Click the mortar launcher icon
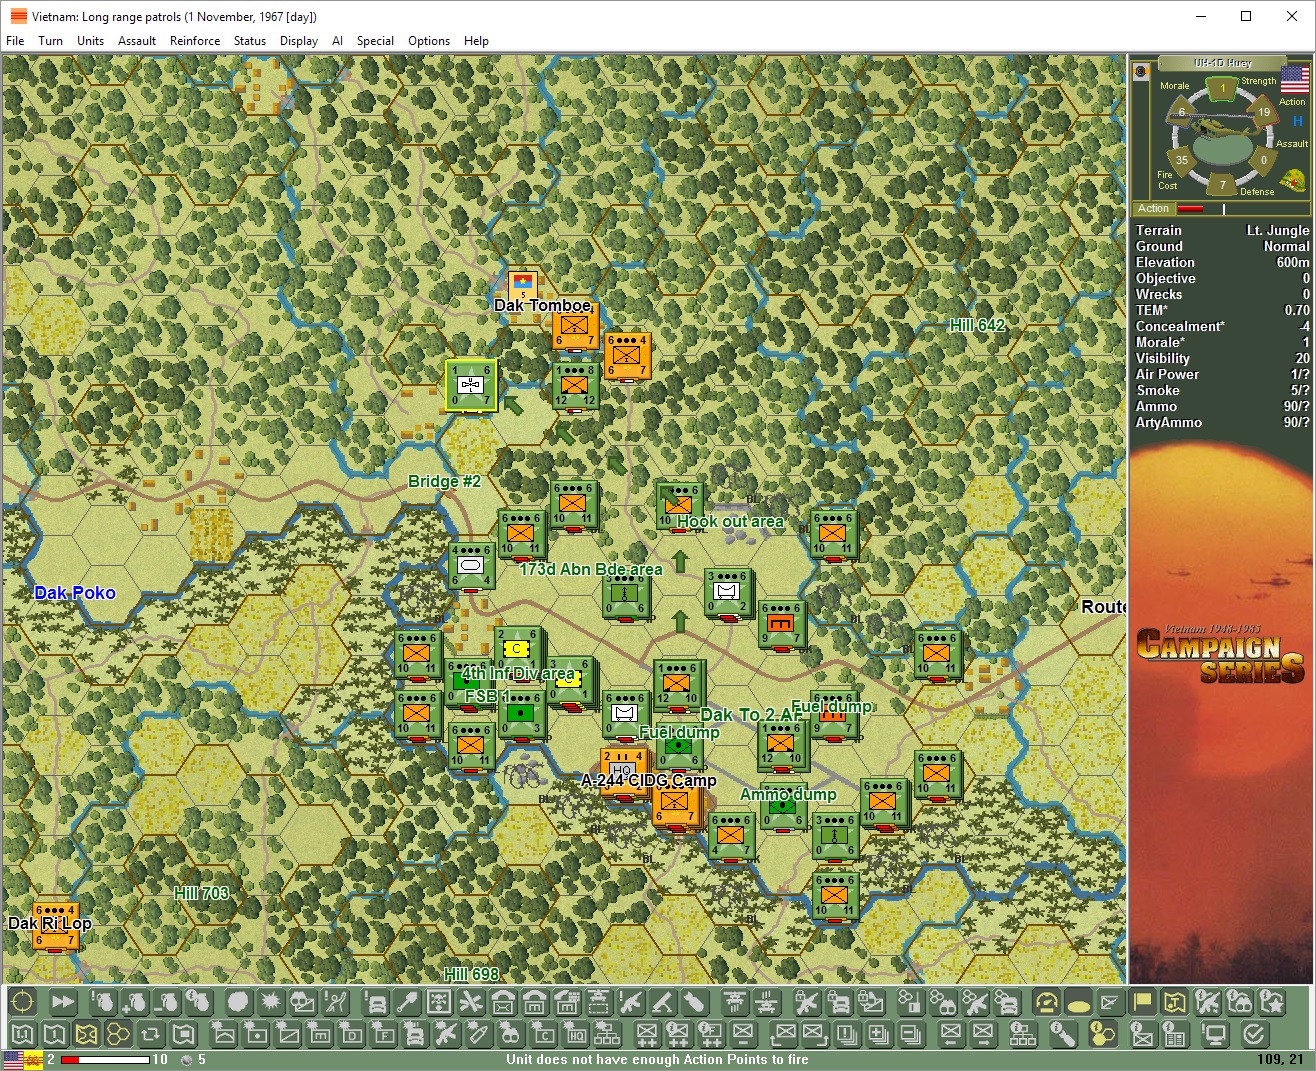Viewport: 1316px width, 1071px height. (662, 1002)
